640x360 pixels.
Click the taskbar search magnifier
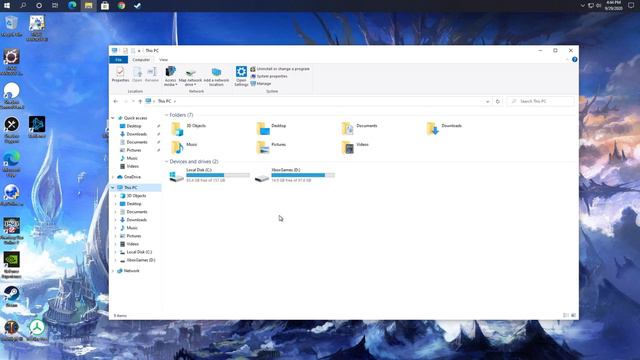pos(23,6)
